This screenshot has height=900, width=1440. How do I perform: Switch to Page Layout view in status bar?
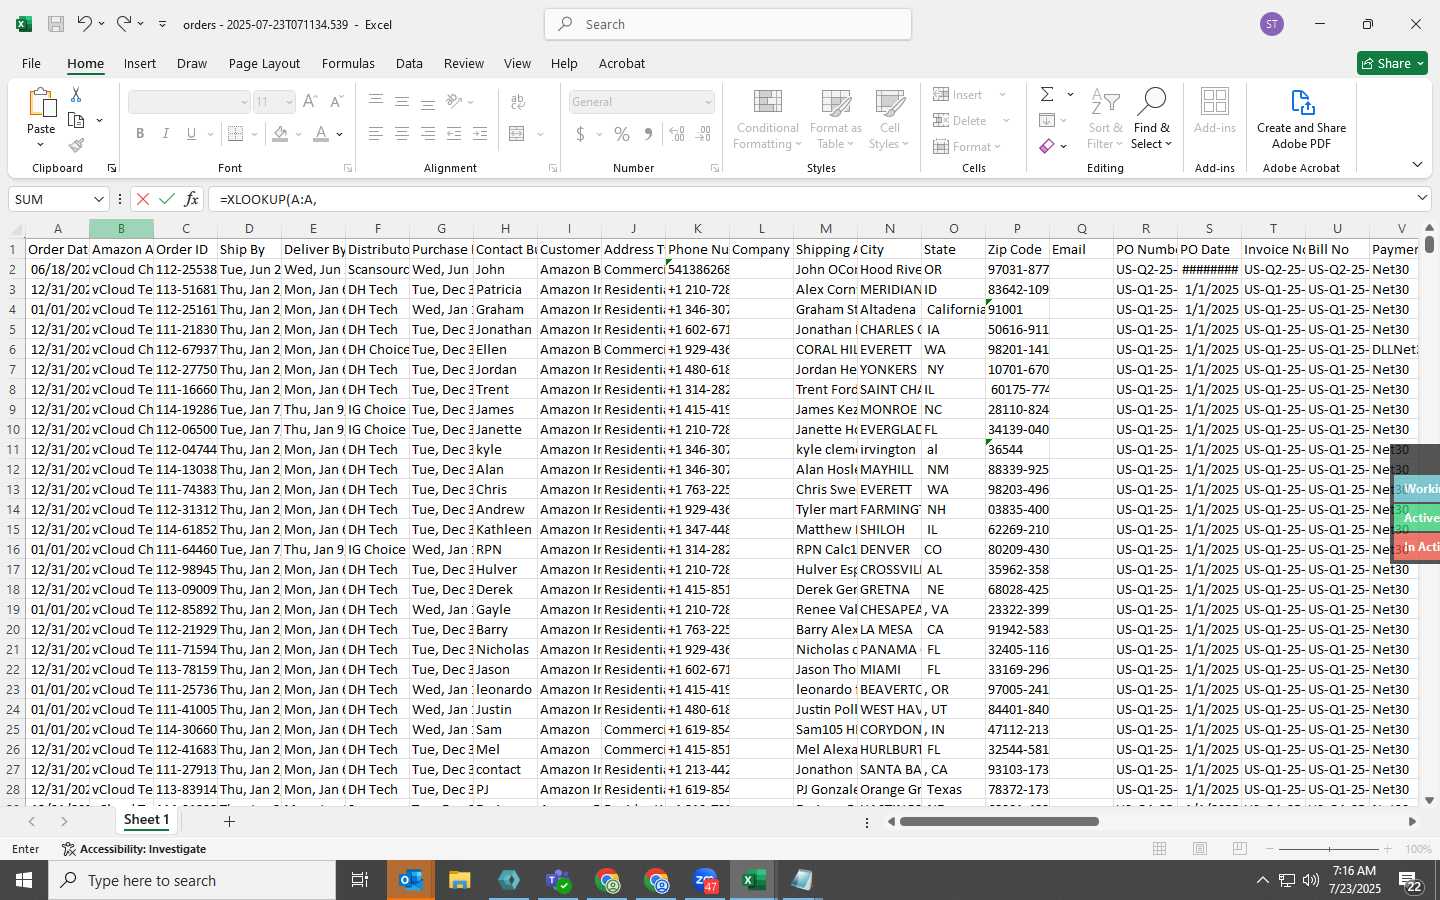[1200, 849]
